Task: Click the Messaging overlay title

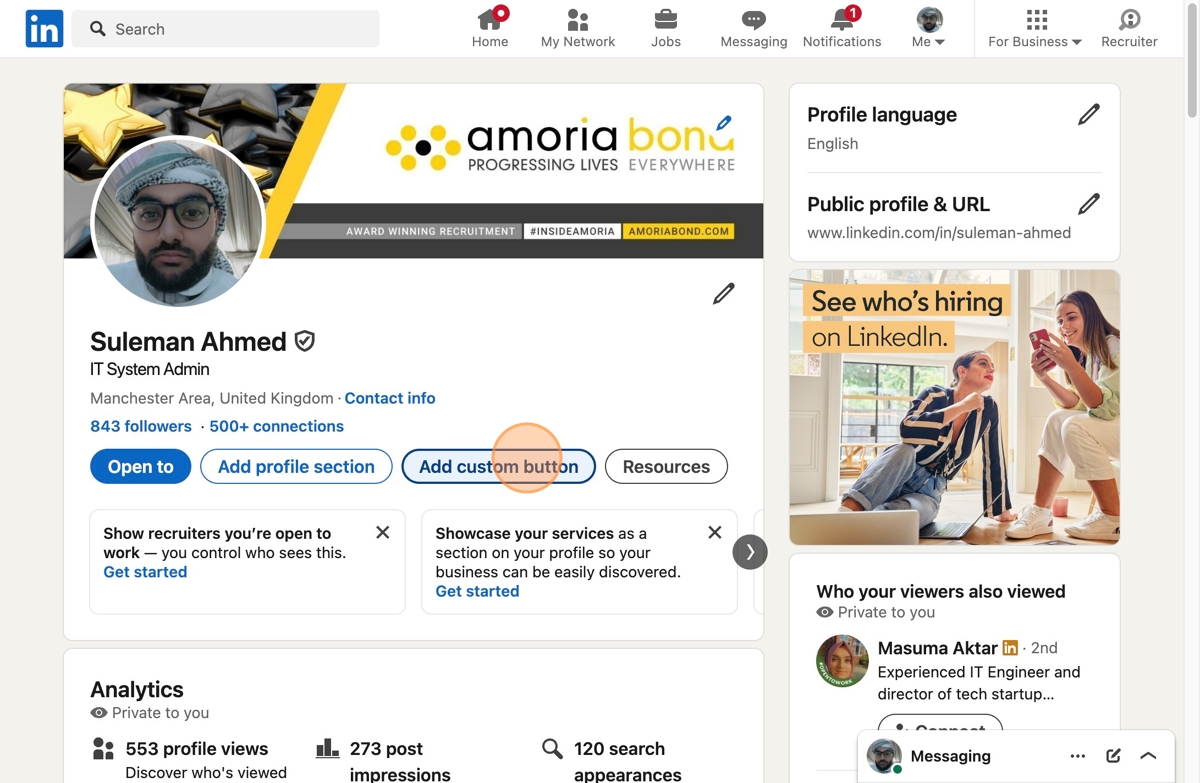Action: pos(950,756)
